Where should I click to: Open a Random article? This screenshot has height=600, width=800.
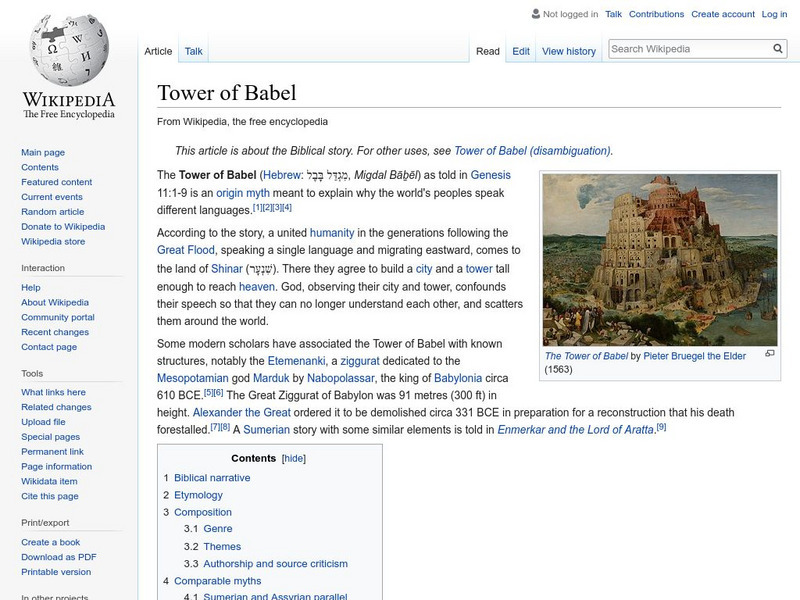click(53, 211)
